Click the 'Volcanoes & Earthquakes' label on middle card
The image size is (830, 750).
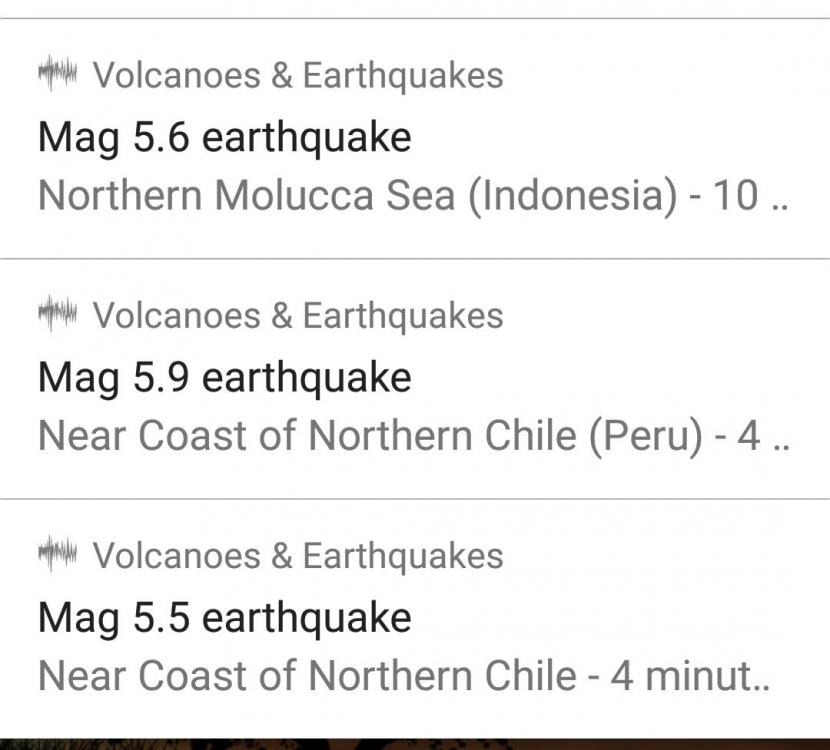click(296, 316)
